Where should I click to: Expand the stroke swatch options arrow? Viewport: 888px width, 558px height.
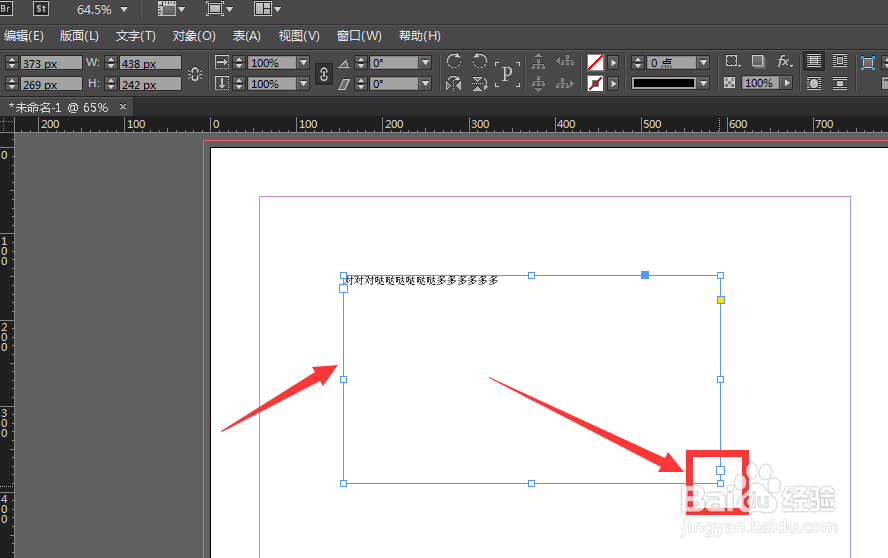click(613, 84)
